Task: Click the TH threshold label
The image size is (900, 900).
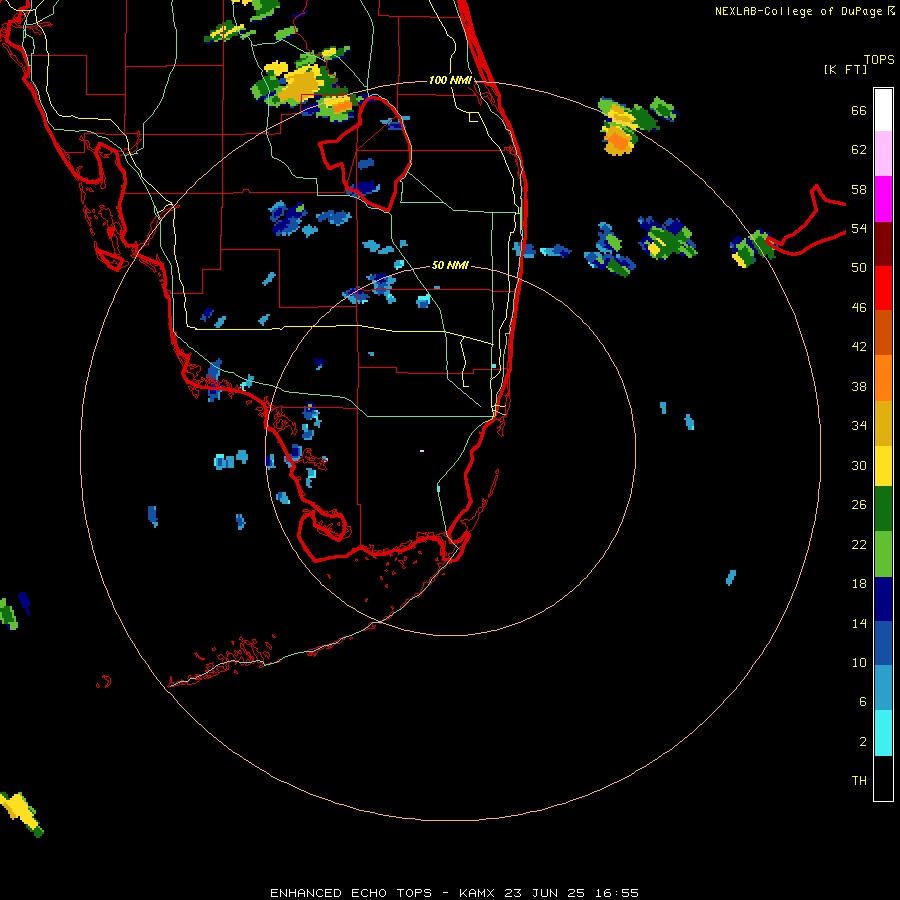Action: [859, 781]
